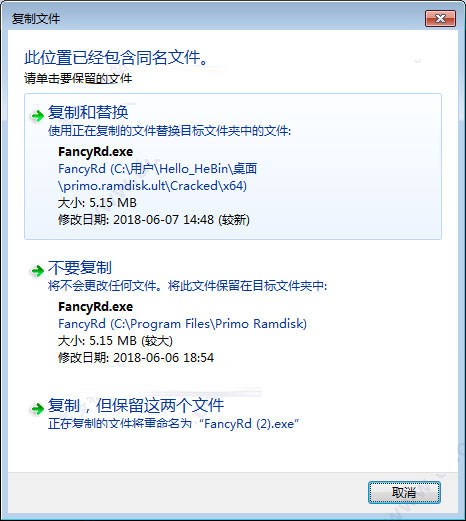Click the green arrow beside 复制，但保留这两个文件
The width and height of the screenshot is (466, 521).
tap(38, 408)
